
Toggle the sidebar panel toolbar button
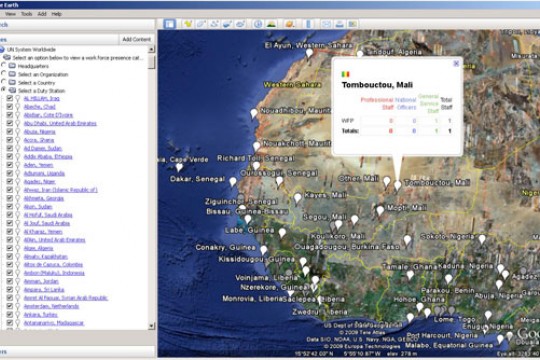click(x=169, y=24)
